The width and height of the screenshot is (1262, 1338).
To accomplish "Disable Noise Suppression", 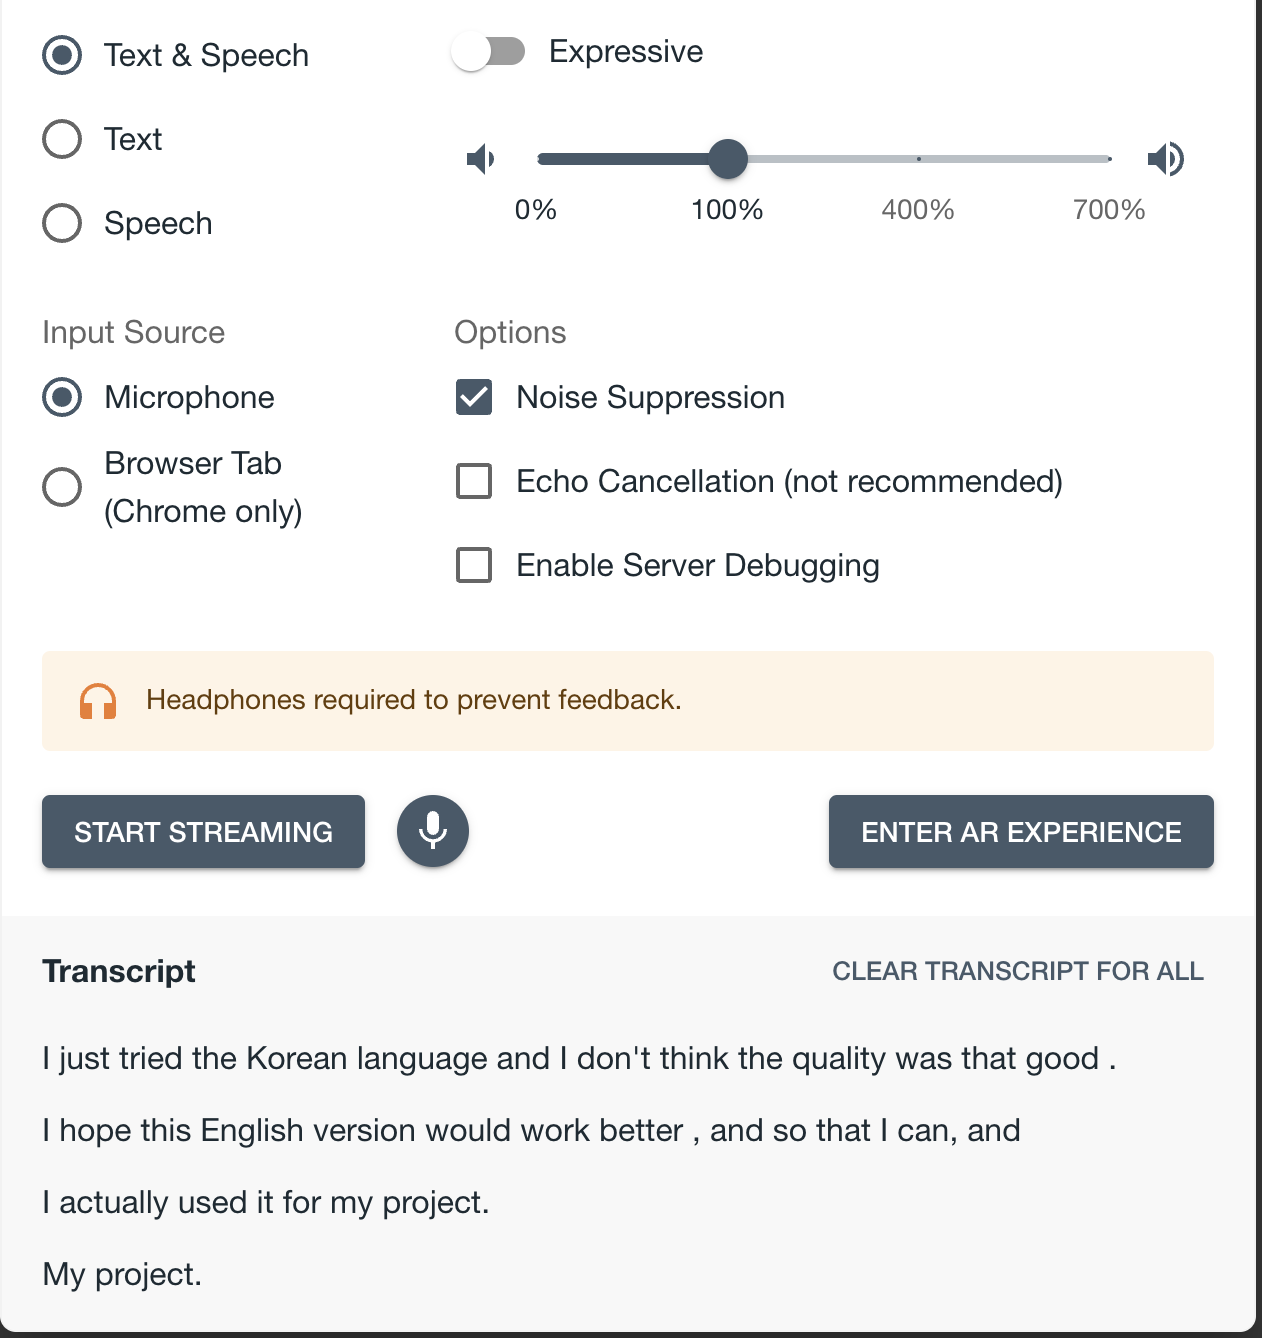I will point(474,397).
